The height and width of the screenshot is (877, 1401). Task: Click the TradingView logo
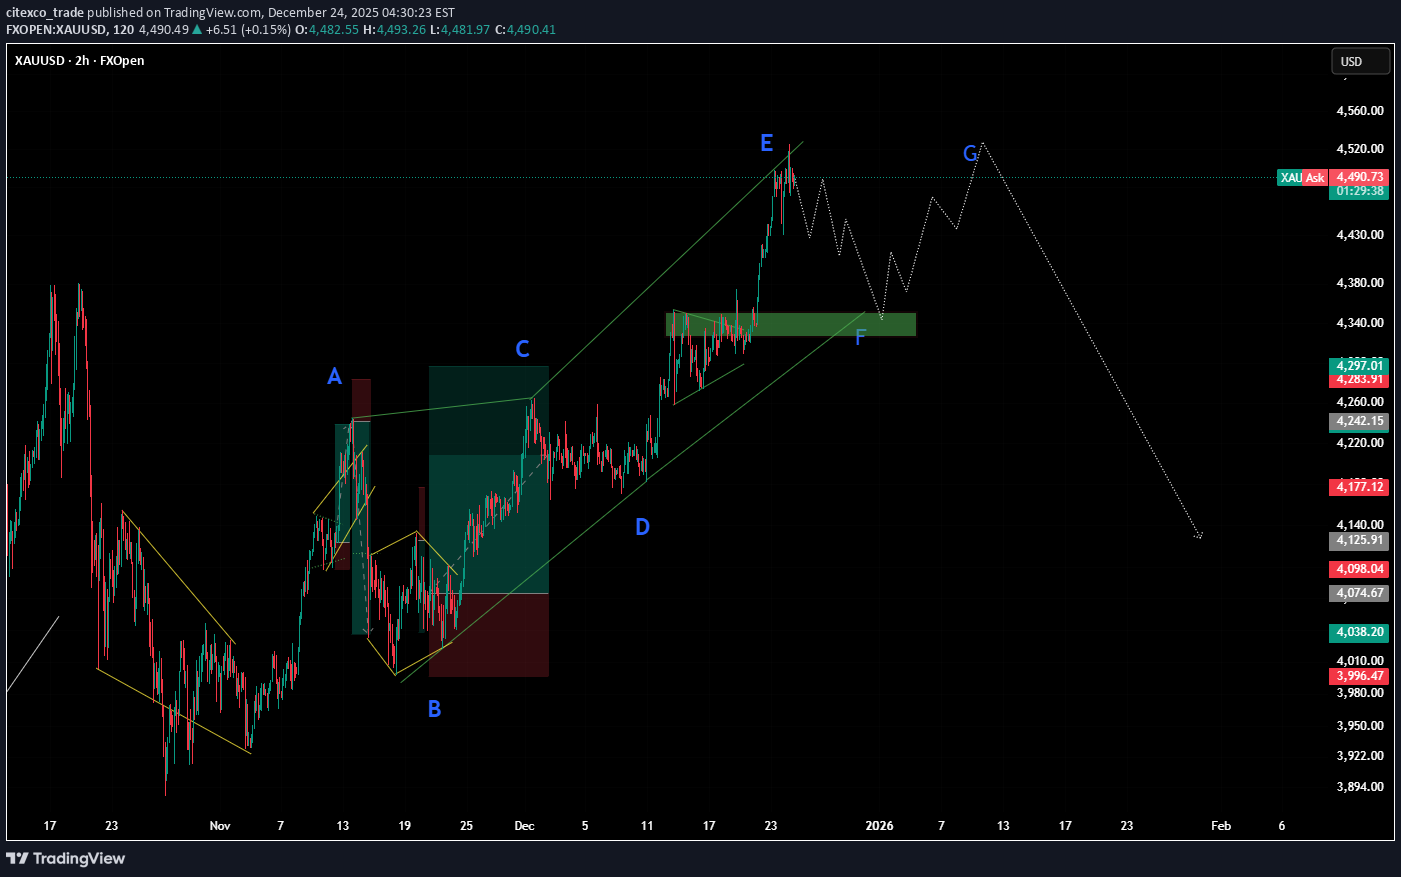pos(66,858)
